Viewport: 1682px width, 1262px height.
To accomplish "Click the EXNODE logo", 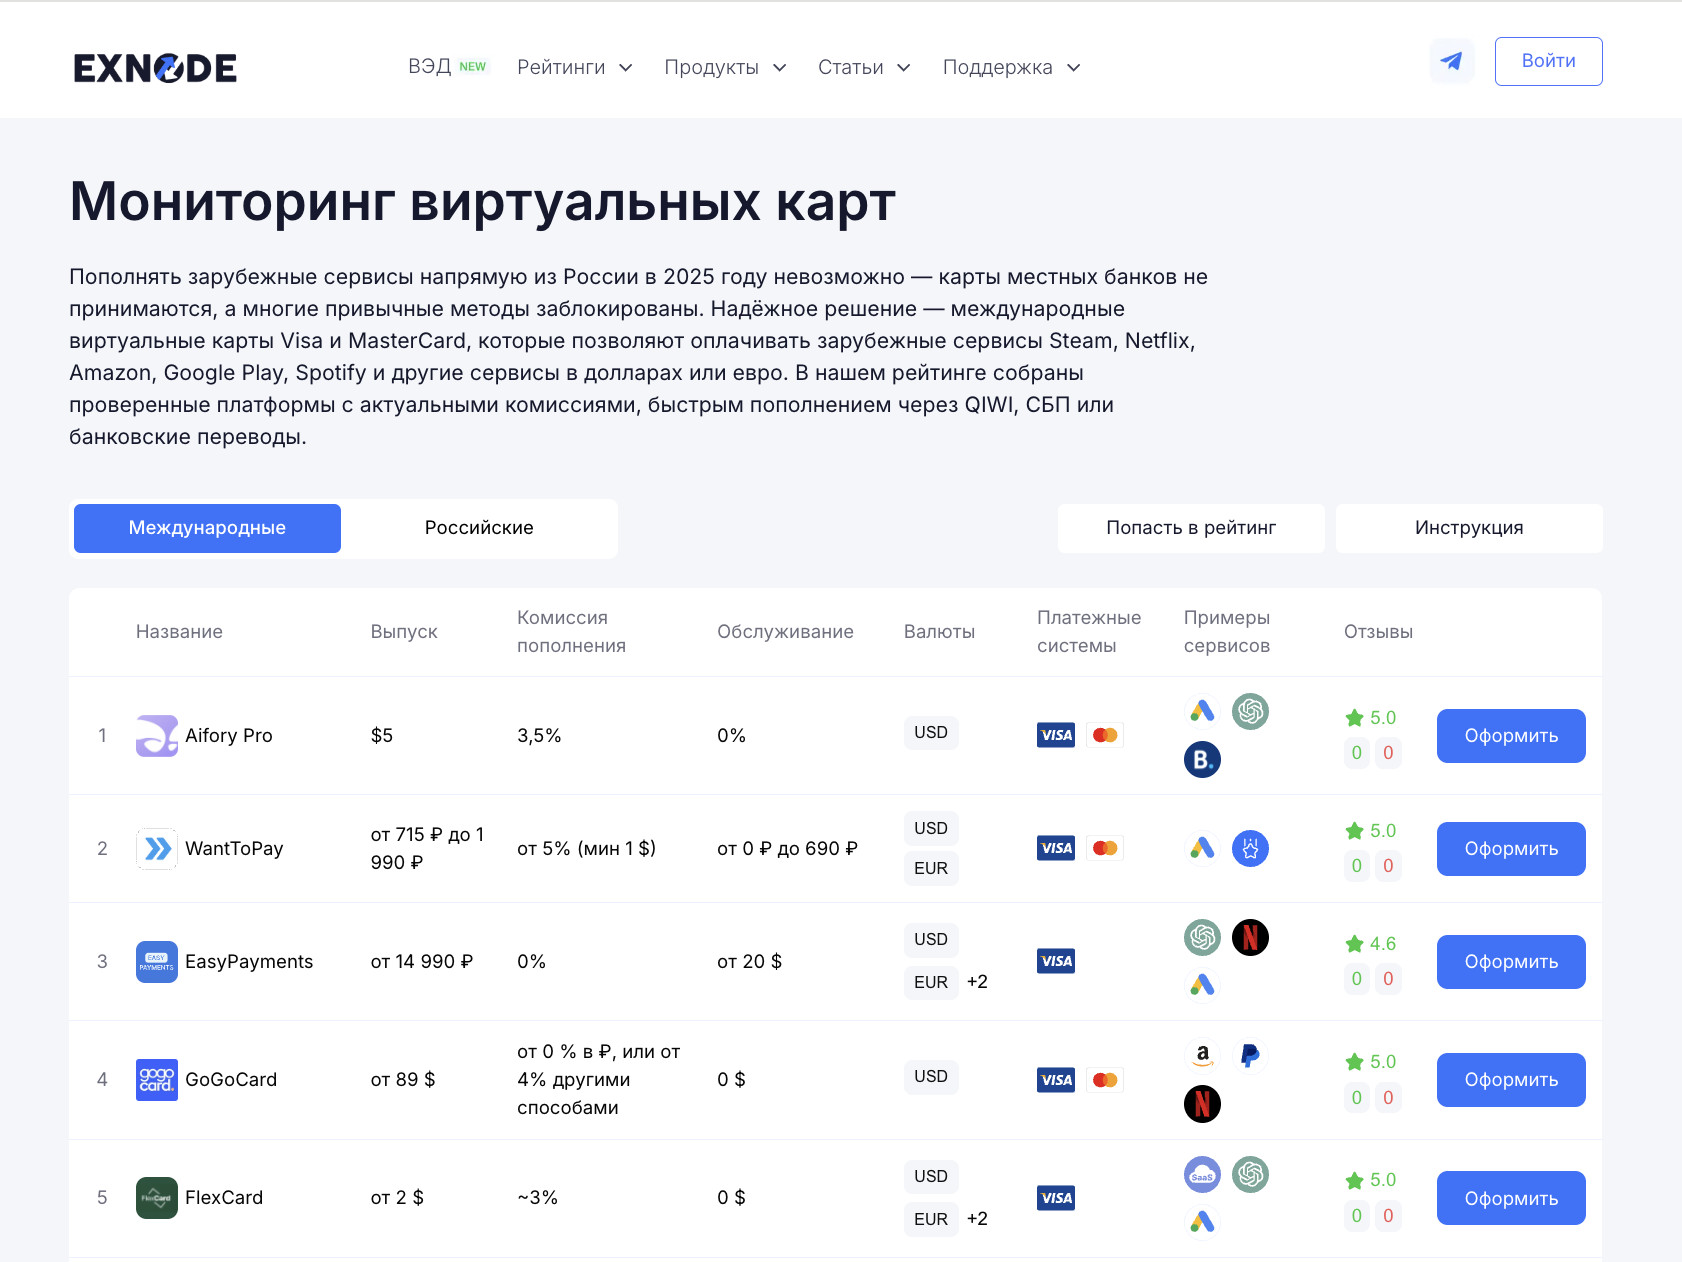I will [x=155, y=67].
